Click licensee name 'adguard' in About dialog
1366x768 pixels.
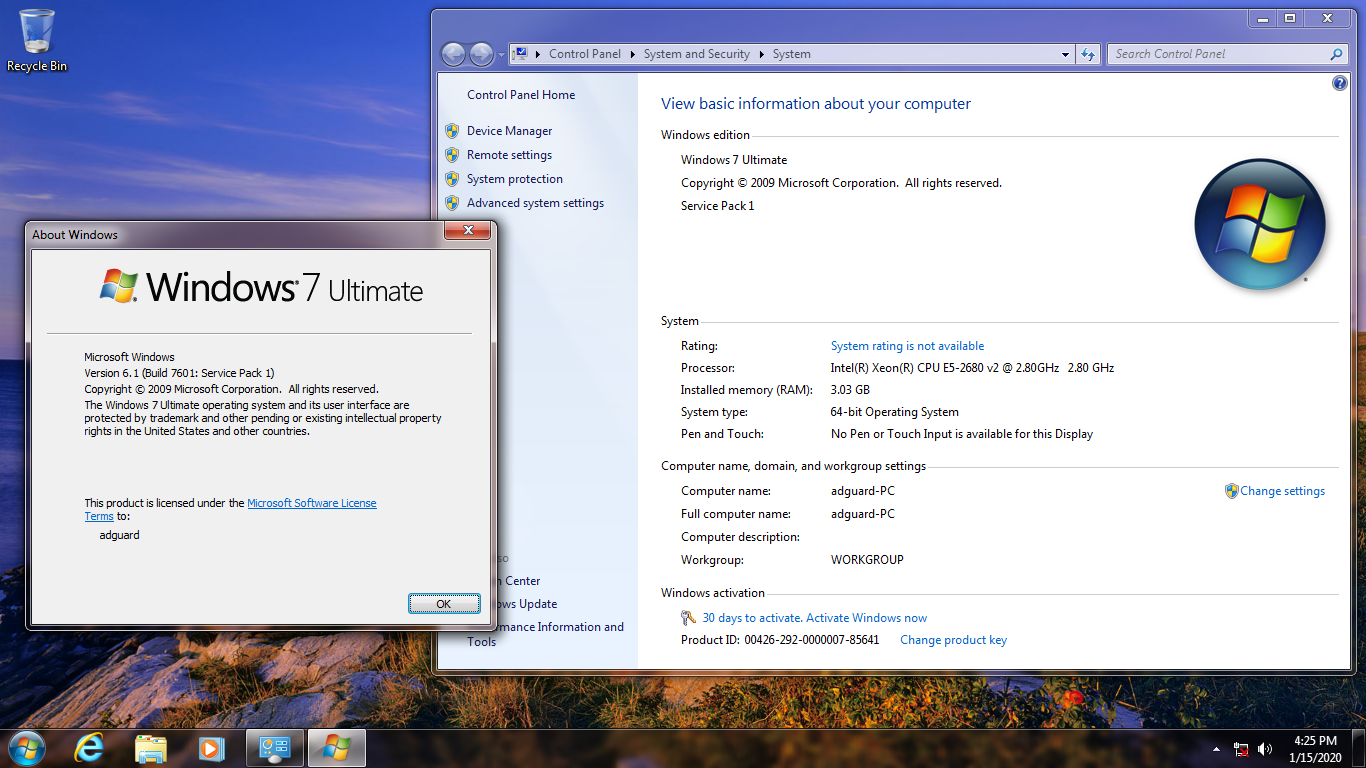119,535
